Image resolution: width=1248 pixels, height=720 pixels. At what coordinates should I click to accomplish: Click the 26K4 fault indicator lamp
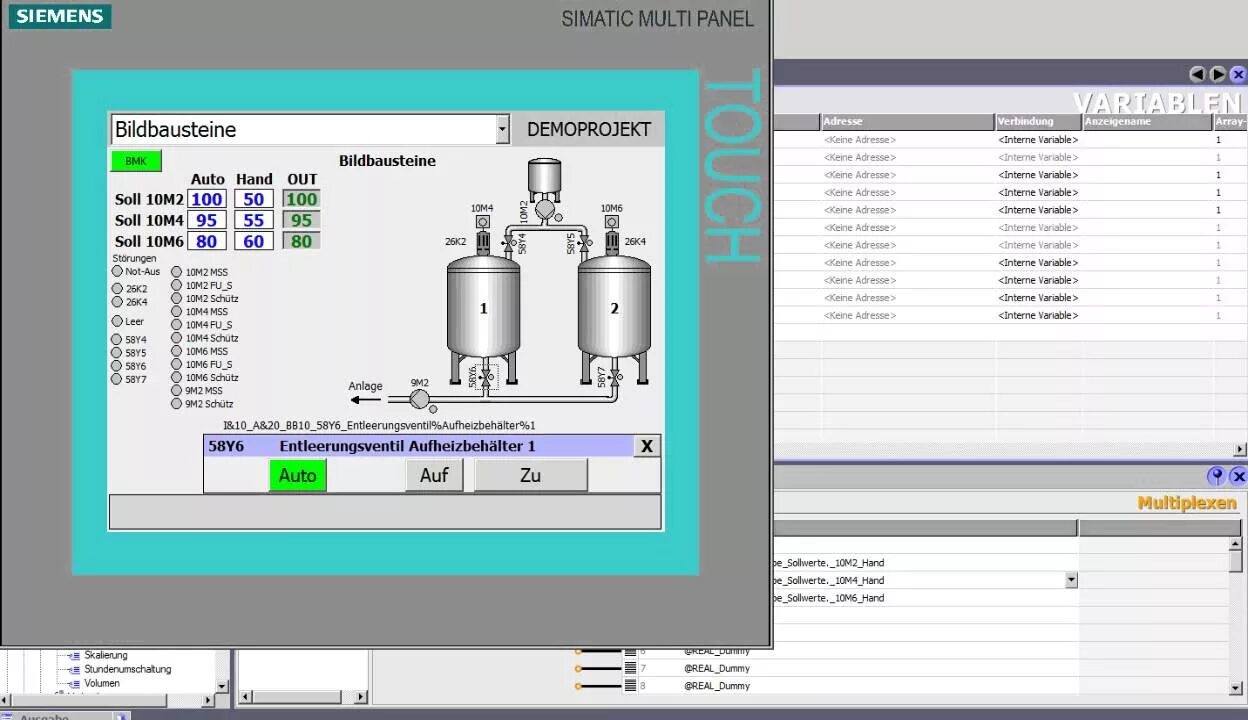pyautogui.click(x=117, y=302)
